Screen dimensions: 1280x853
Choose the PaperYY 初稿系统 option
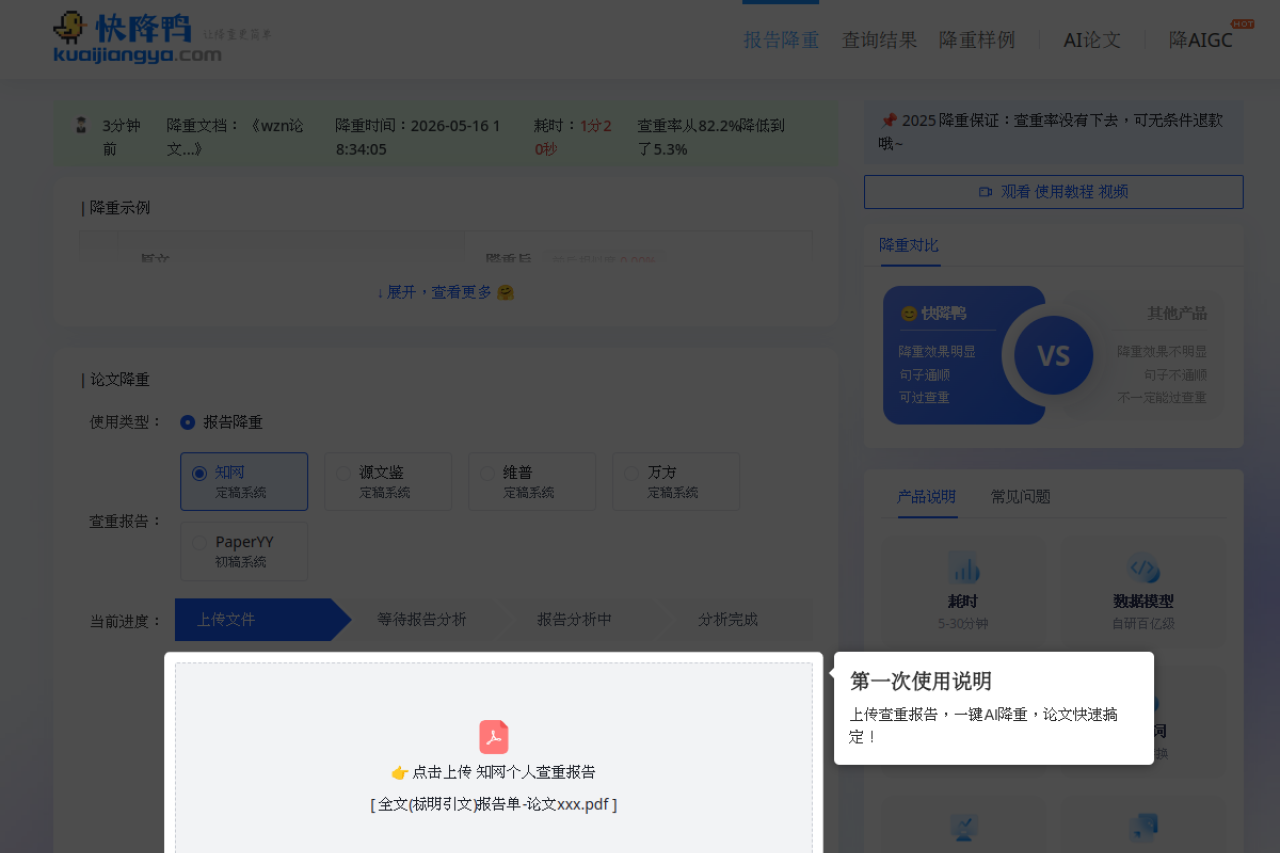[244, 551]
